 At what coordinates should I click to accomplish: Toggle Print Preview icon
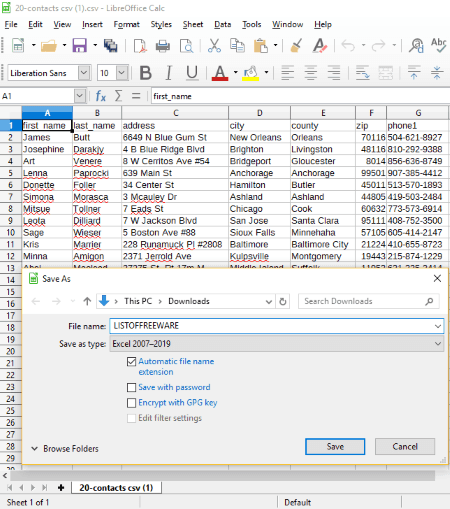tap(186, 46)
